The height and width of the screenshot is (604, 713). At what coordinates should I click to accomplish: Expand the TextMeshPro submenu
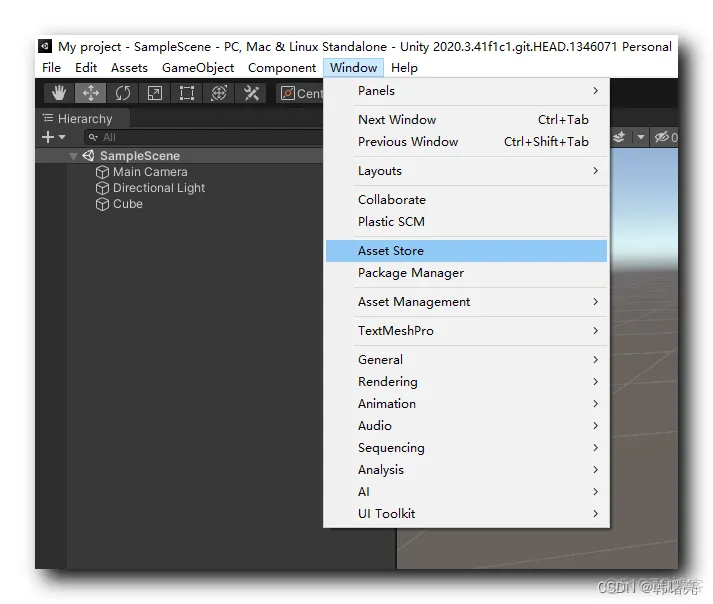pyautogui.click(x=467, y=331)
